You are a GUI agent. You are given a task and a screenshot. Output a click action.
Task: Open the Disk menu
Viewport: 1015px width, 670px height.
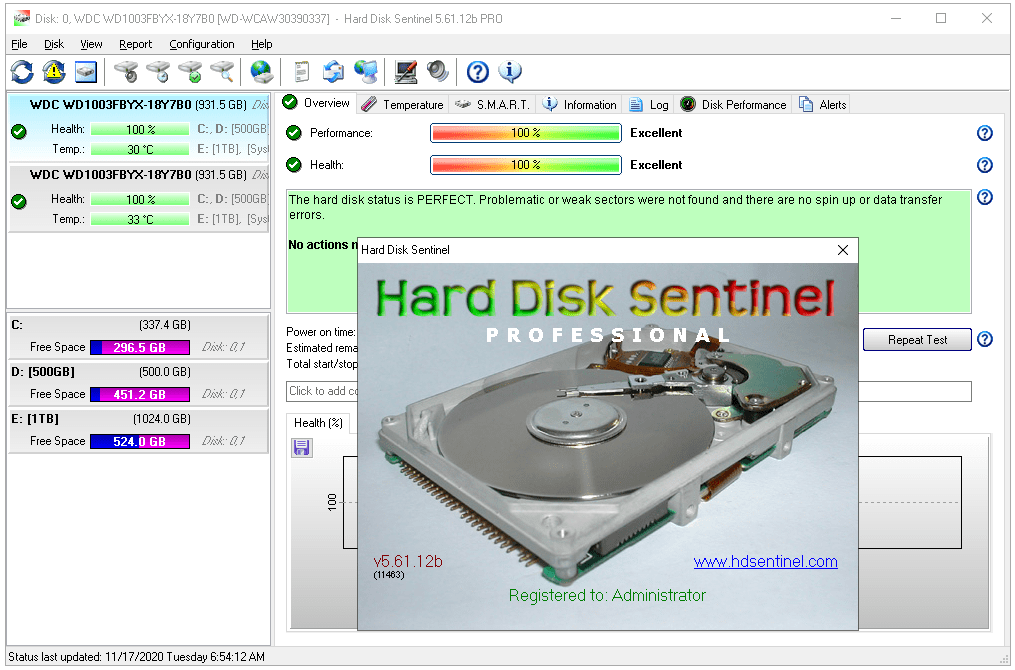point(54,44)
